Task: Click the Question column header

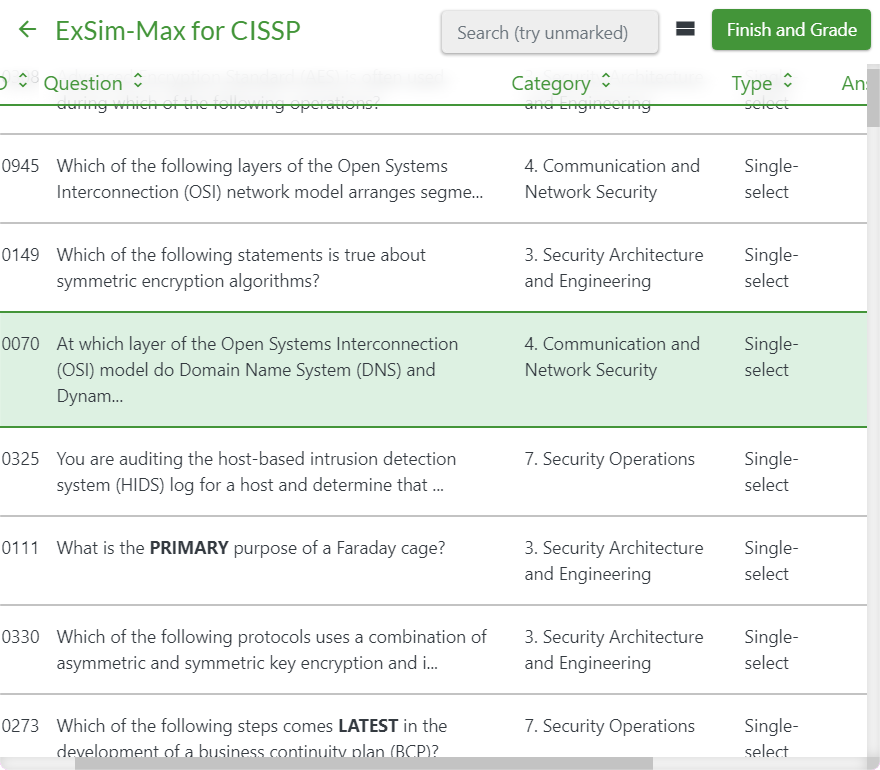Action: 83,83
